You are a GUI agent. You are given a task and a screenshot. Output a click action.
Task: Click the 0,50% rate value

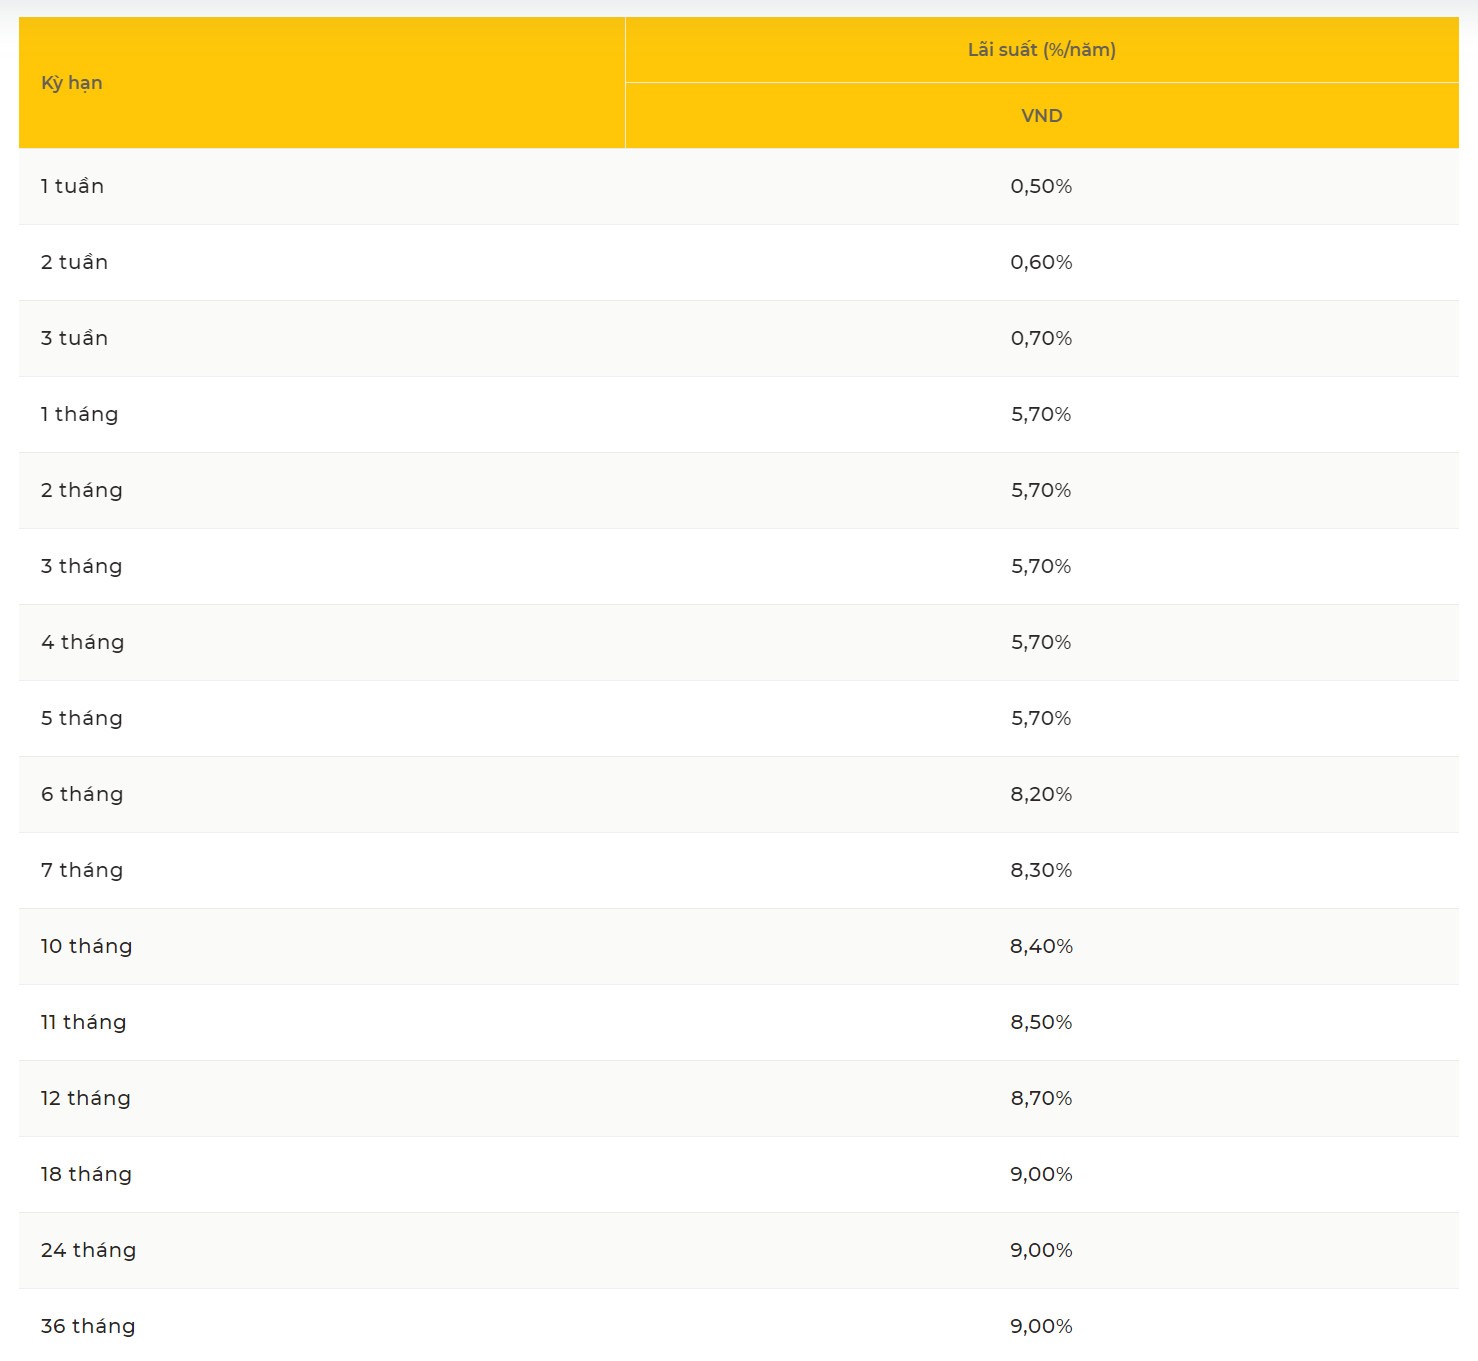pyautogui.click(x=1041, y=186)
